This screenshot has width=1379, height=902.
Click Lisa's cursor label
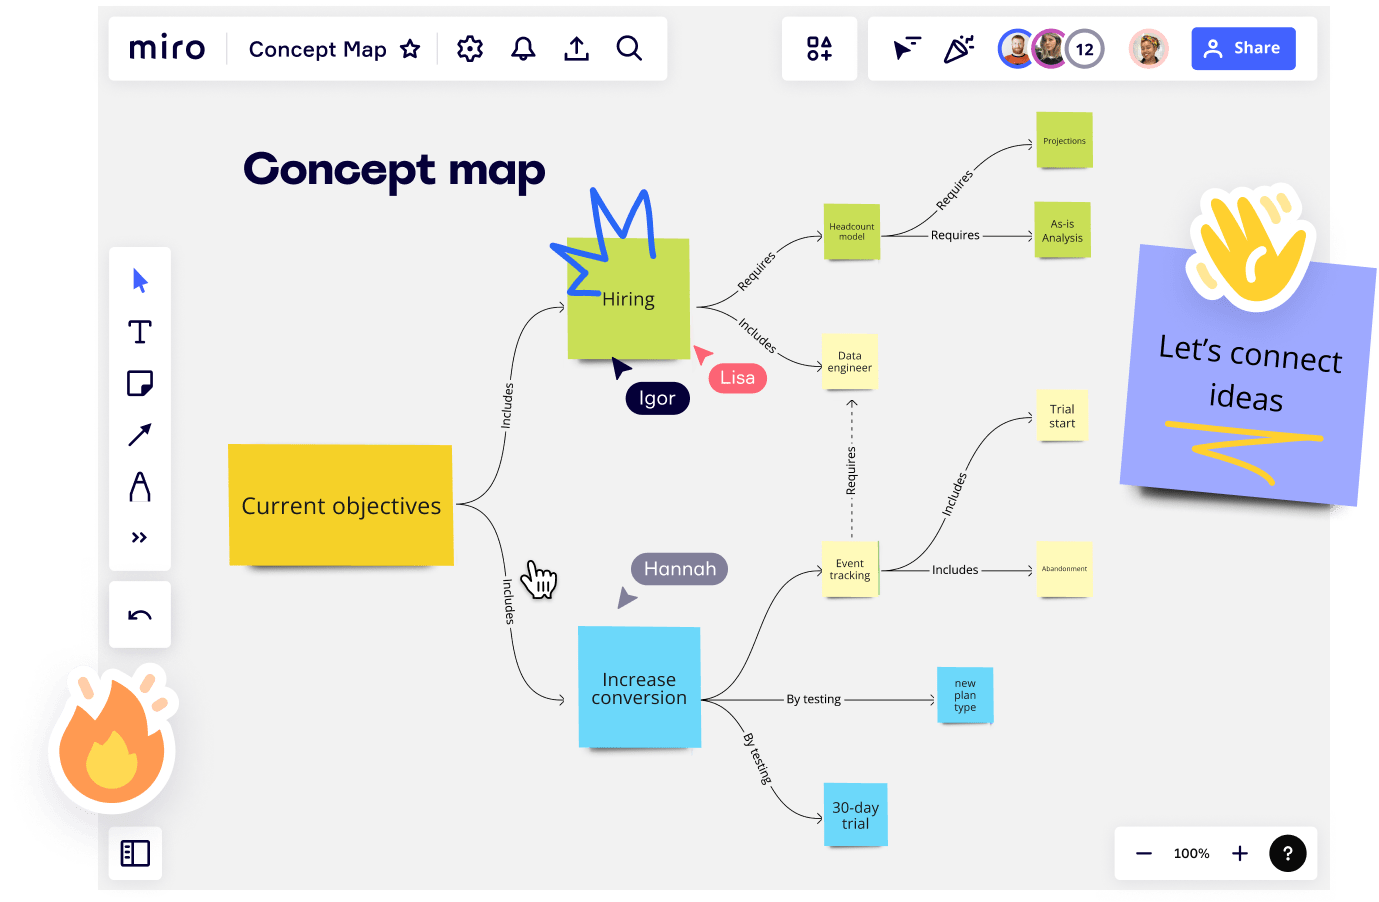click(x=738, y=377)
